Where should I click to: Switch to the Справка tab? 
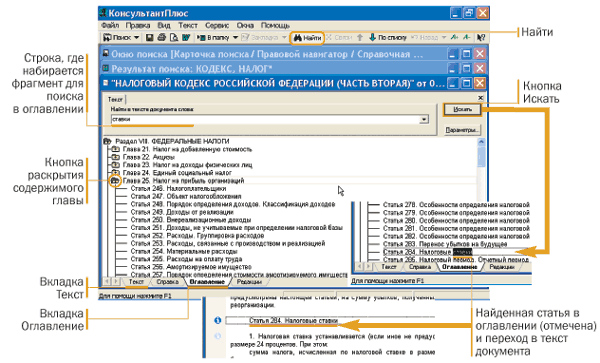pyautogui.click(x=167, y=282)
